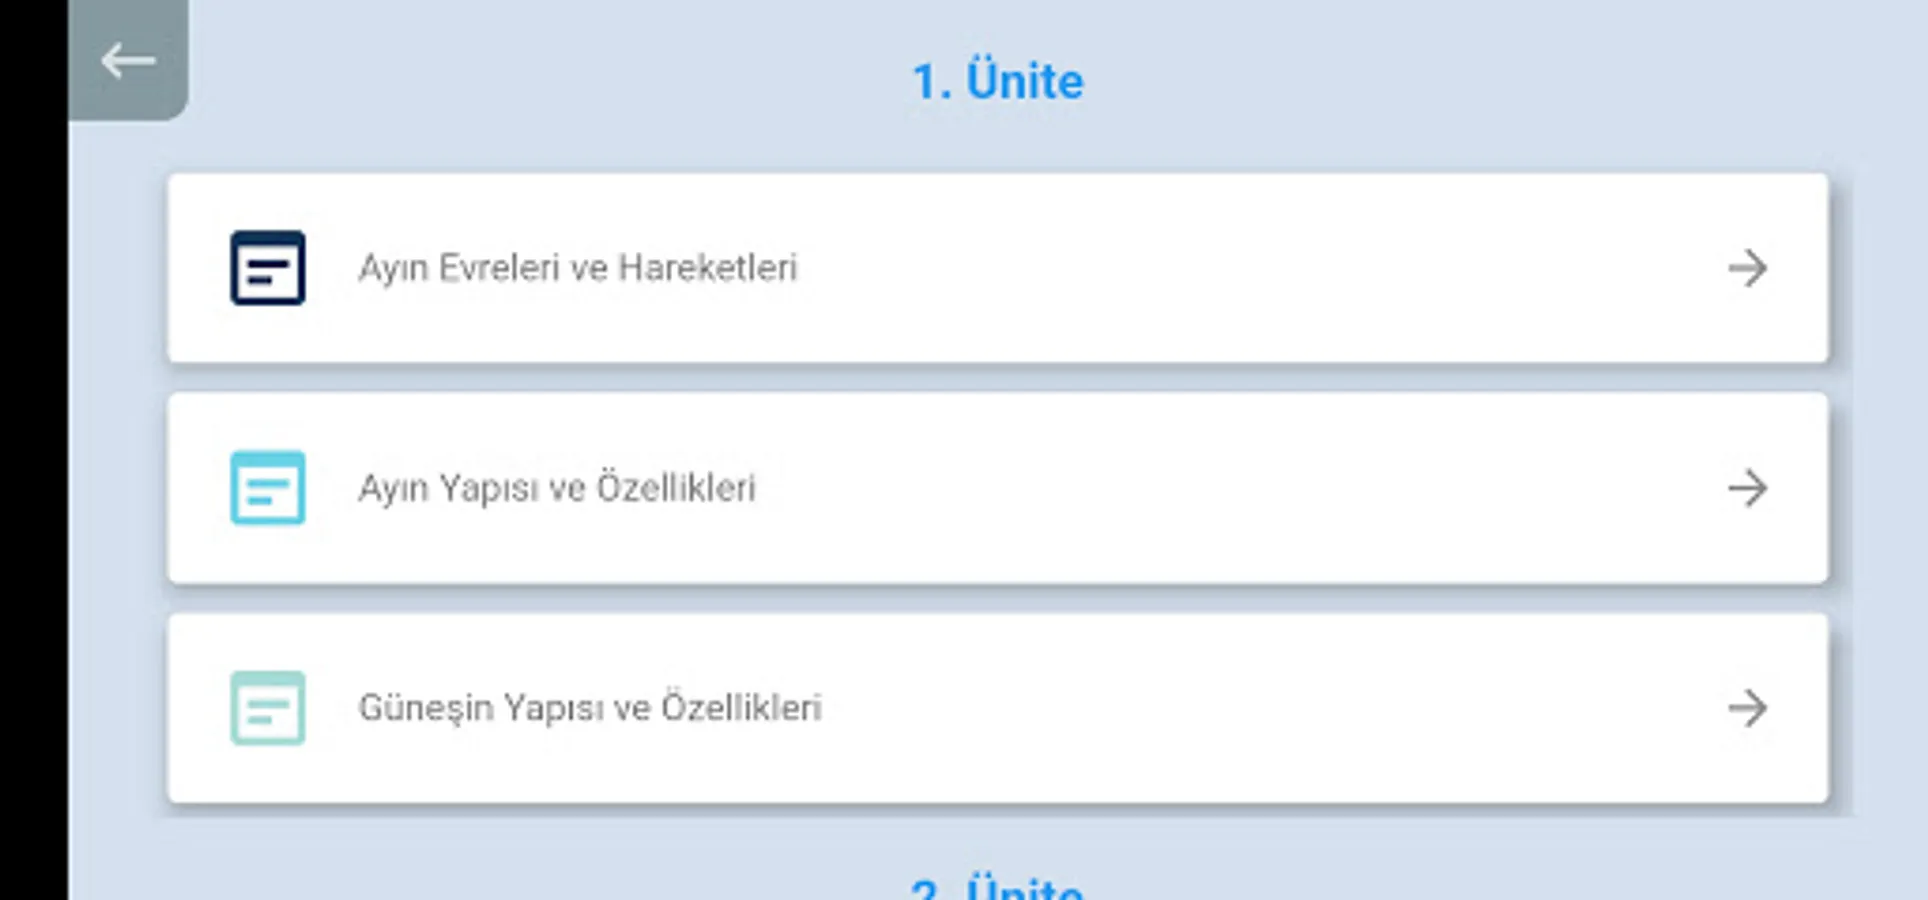Click the 1. Ünite heading
This screenshot has height=900, width=1928.
coord(997,81)
